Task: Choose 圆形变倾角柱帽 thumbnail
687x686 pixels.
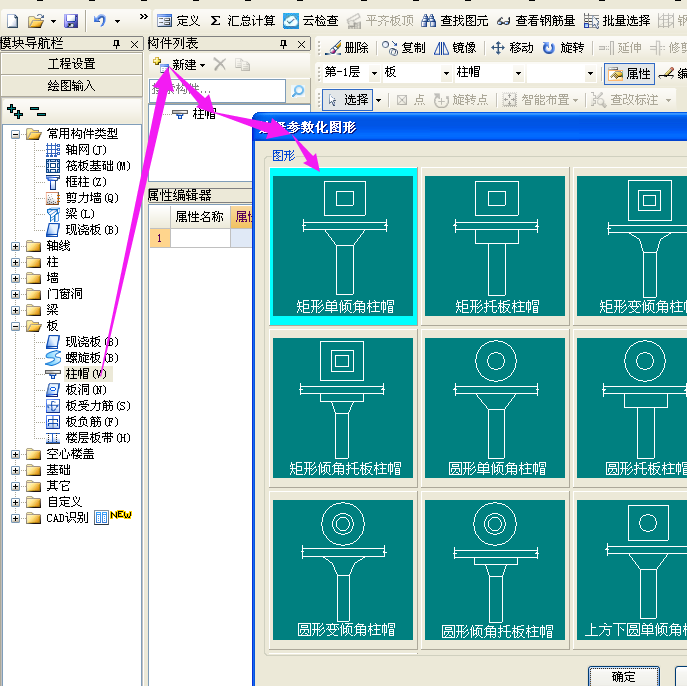Action: [343, 570]
